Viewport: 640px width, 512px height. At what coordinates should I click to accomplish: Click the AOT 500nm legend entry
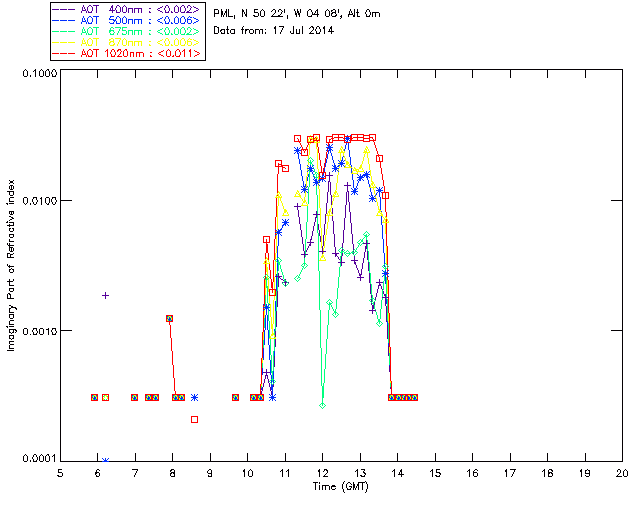coord(127,20)
